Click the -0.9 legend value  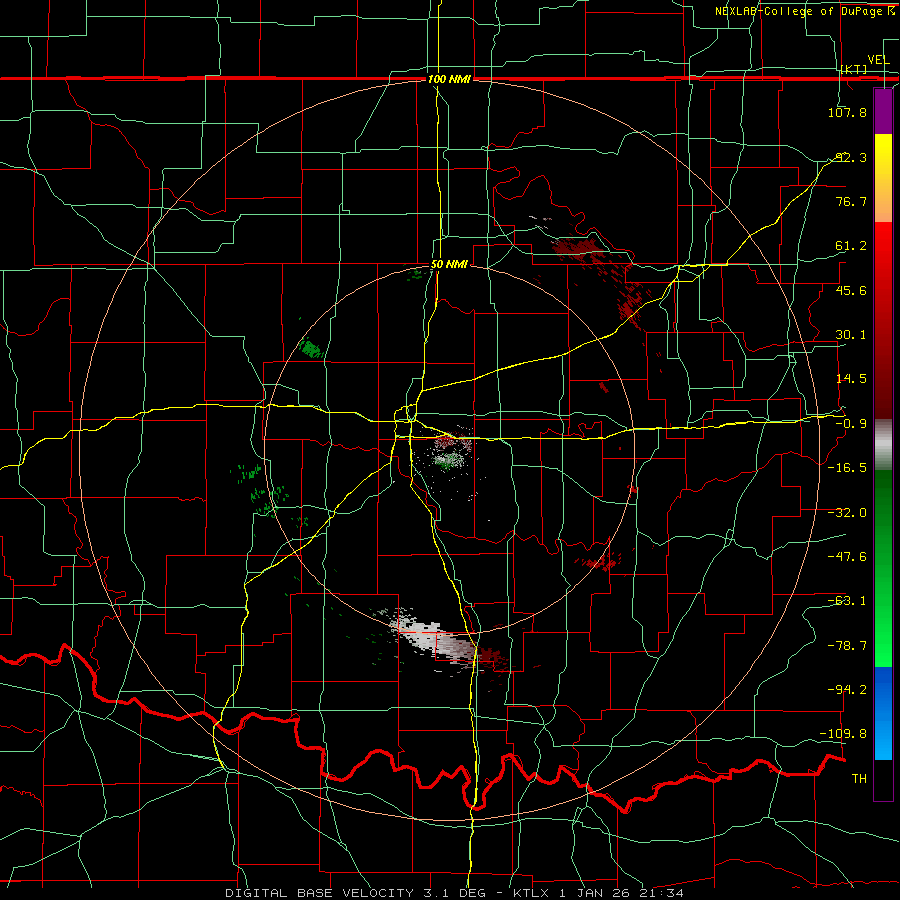pos(850,424)
